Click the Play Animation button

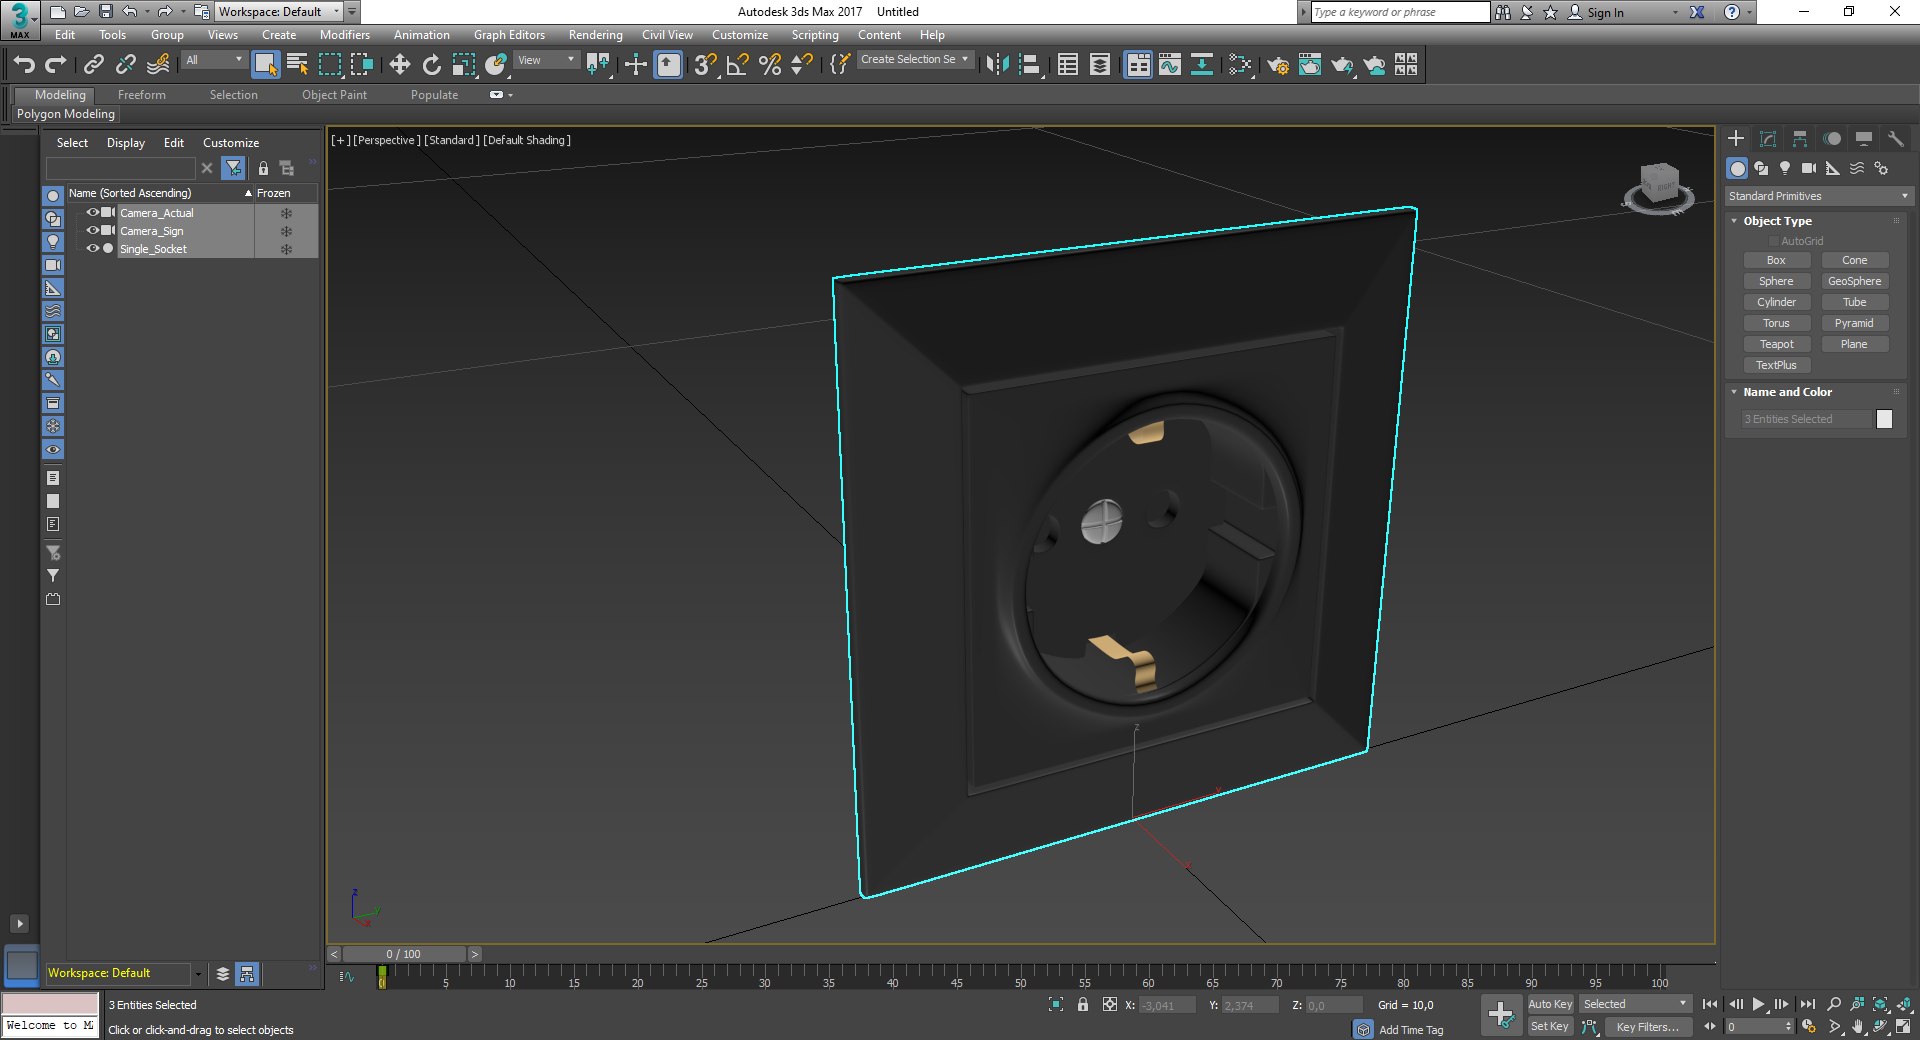click(x=1758, y=1004)
